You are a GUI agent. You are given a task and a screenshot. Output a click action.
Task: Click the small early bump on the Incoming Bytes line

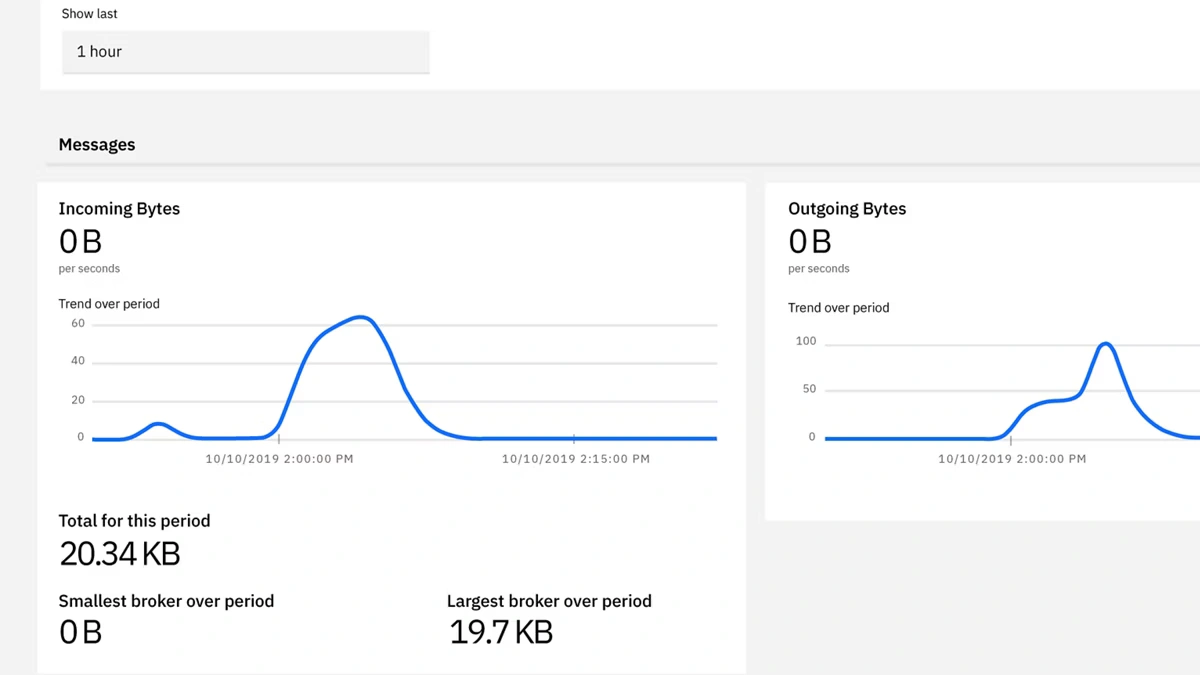coord(158,424)
